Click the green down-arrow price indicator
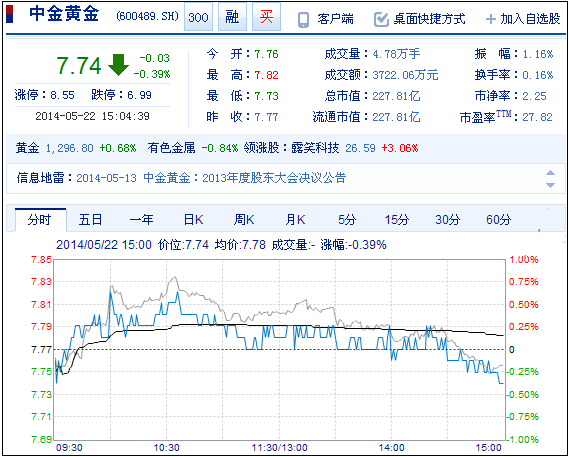The height and width of the screenshot is (457, 569). [119, 65]
